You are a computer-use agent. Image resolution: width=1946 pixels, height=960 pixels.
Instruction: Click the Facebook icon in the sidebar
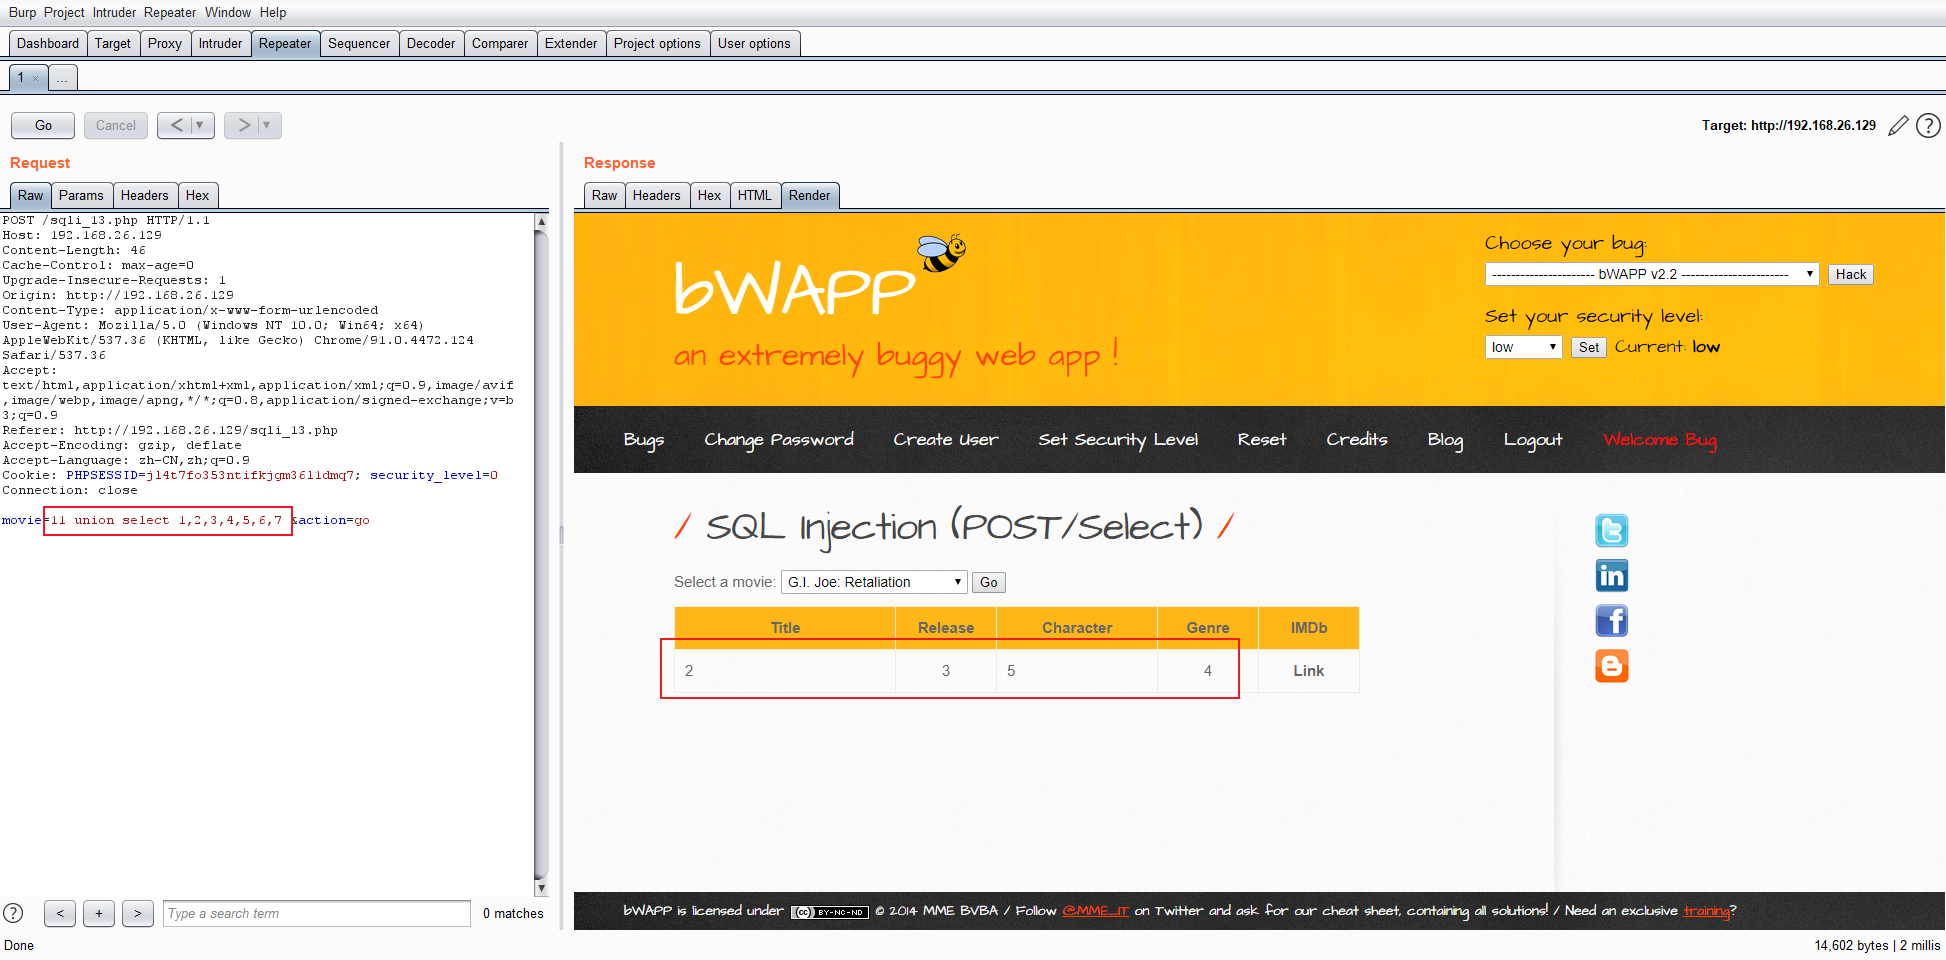pos(1611,620)
